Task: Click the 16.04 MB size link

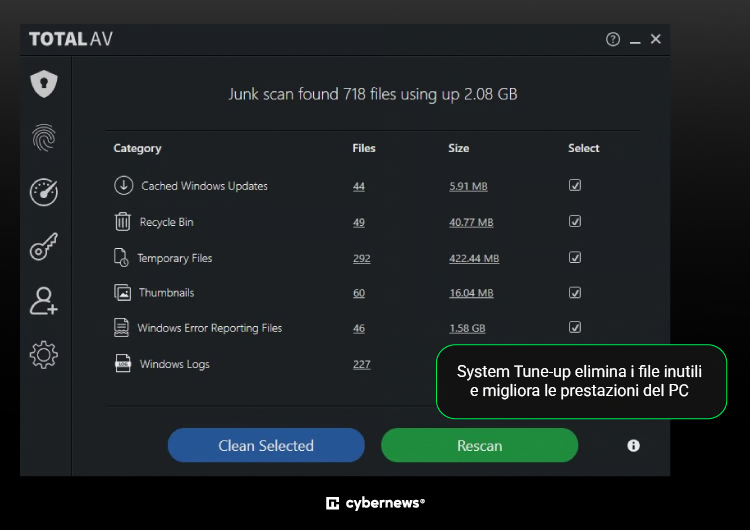Action: pos(471,293)
